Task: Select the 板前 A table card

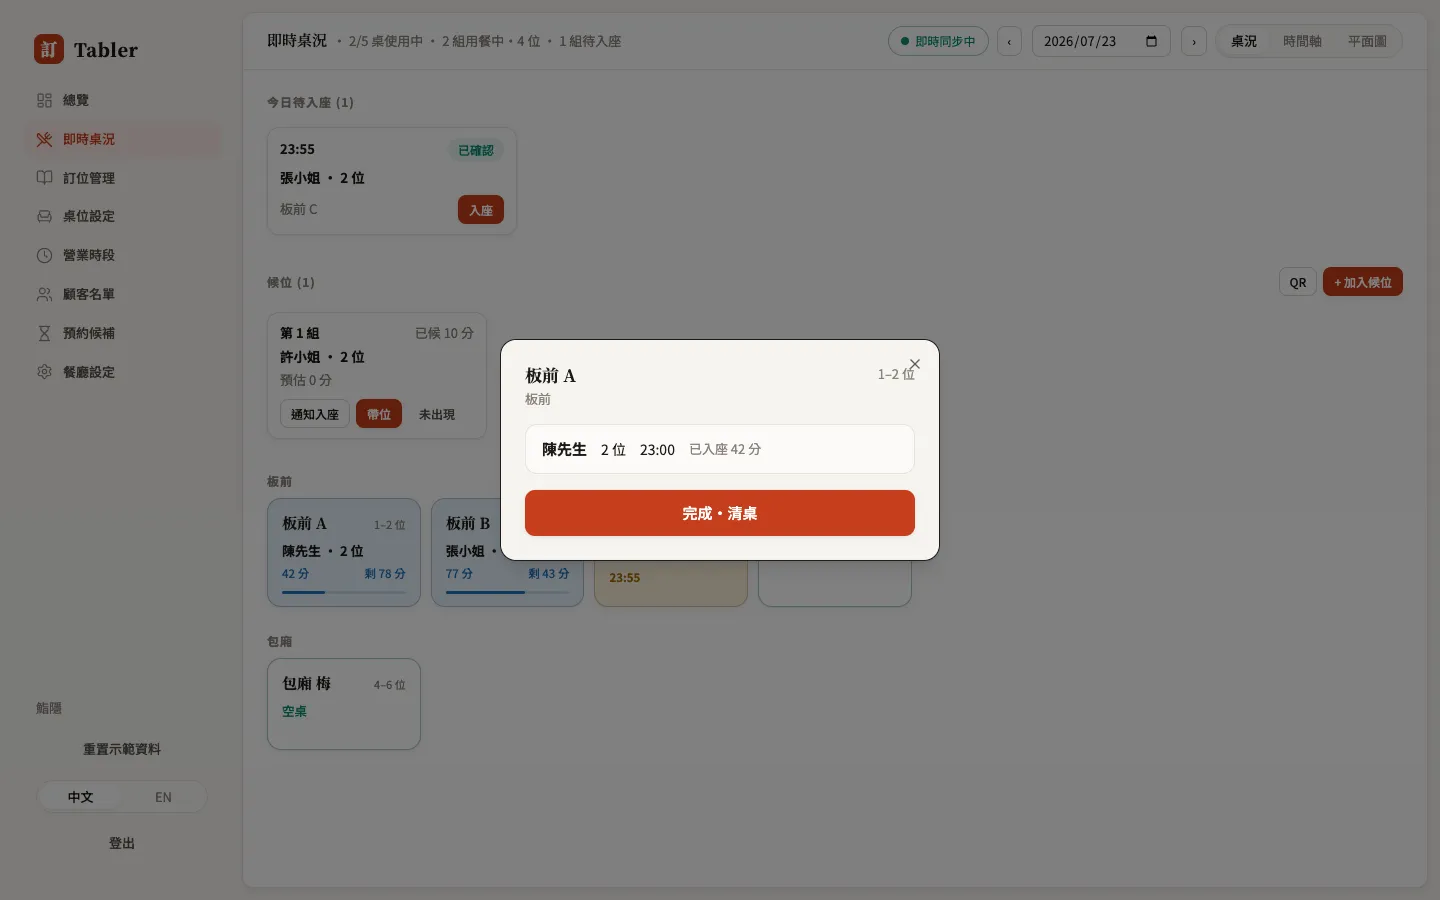Action: tap(344, 552)
